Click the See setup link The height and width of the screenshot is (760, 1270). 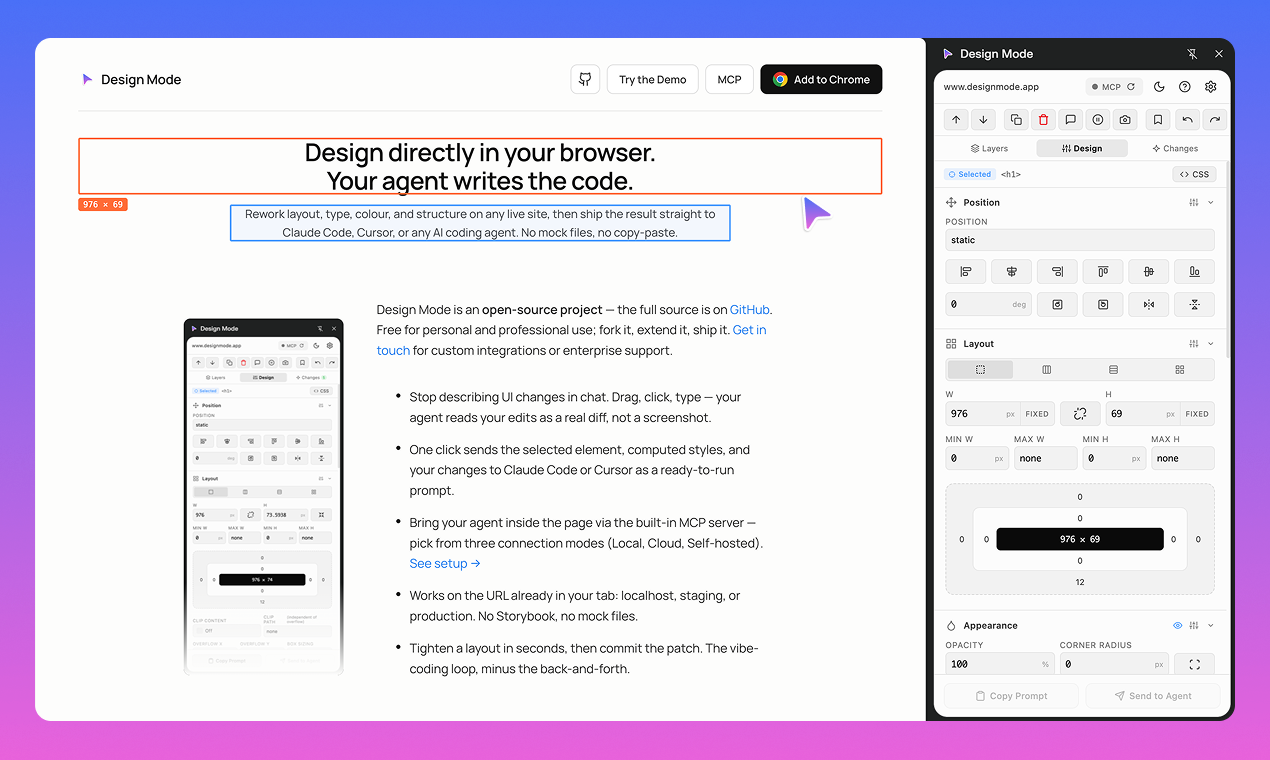pos(445,564)
